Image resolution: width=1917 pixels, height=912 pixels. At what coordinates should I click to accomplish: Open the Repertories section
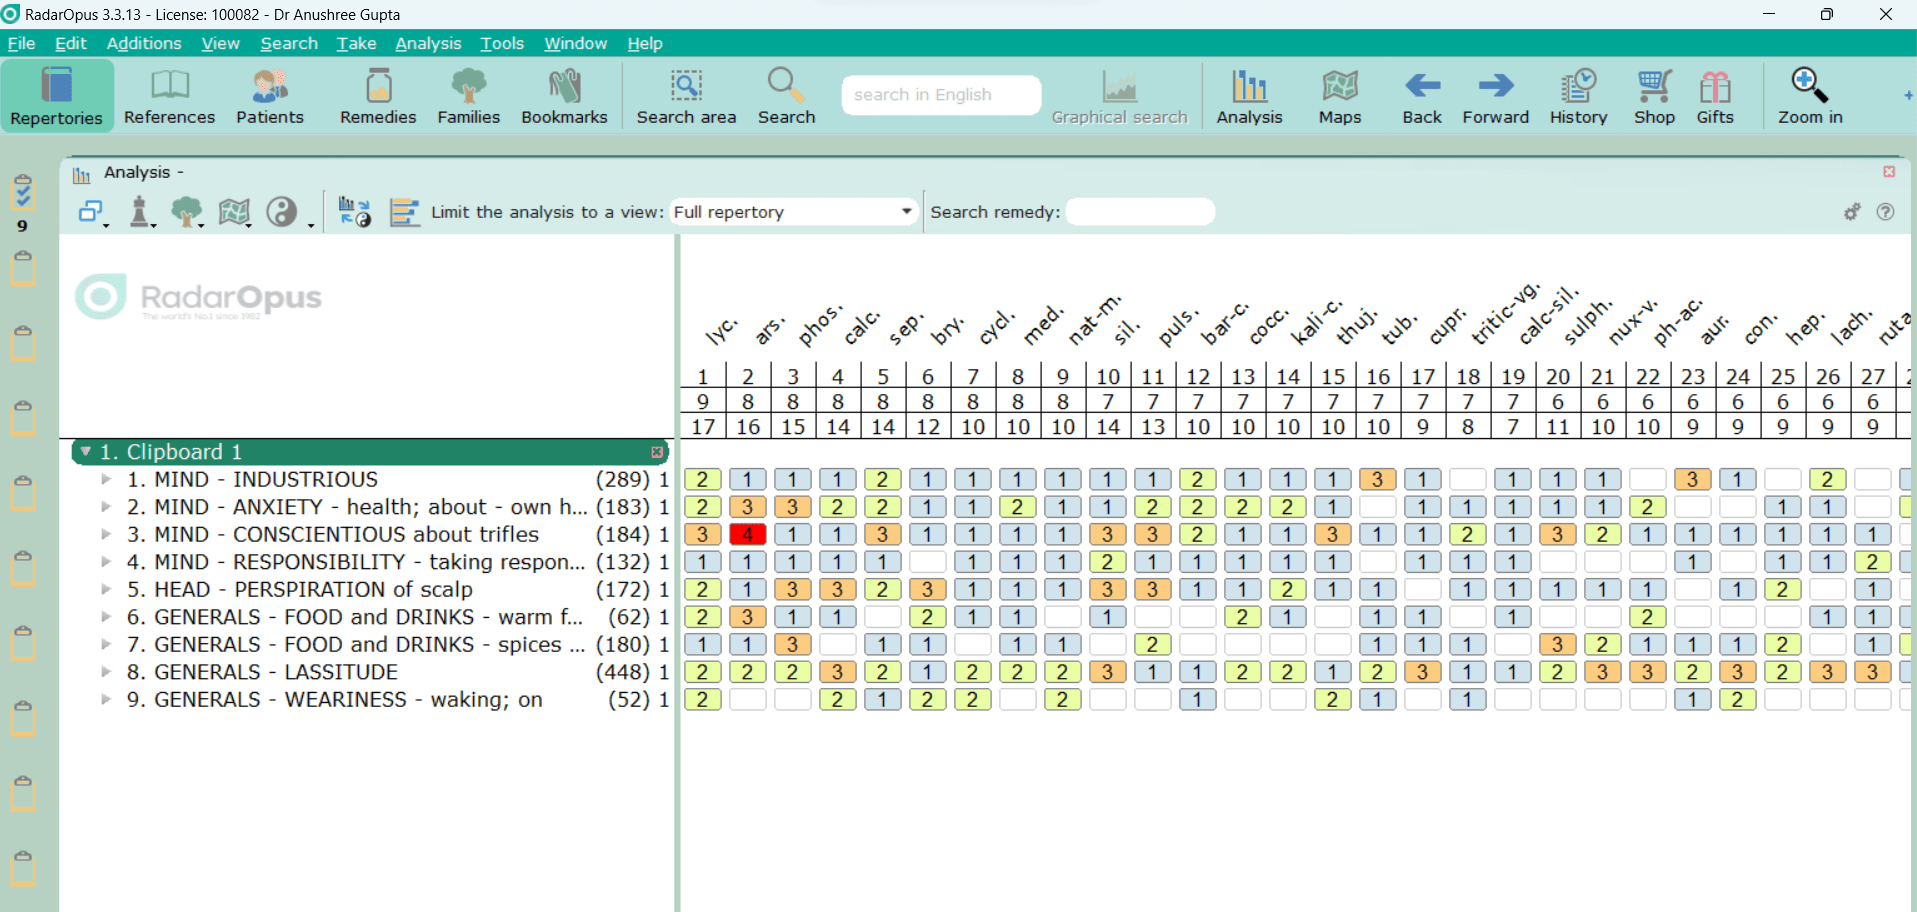tap(57, 97)
